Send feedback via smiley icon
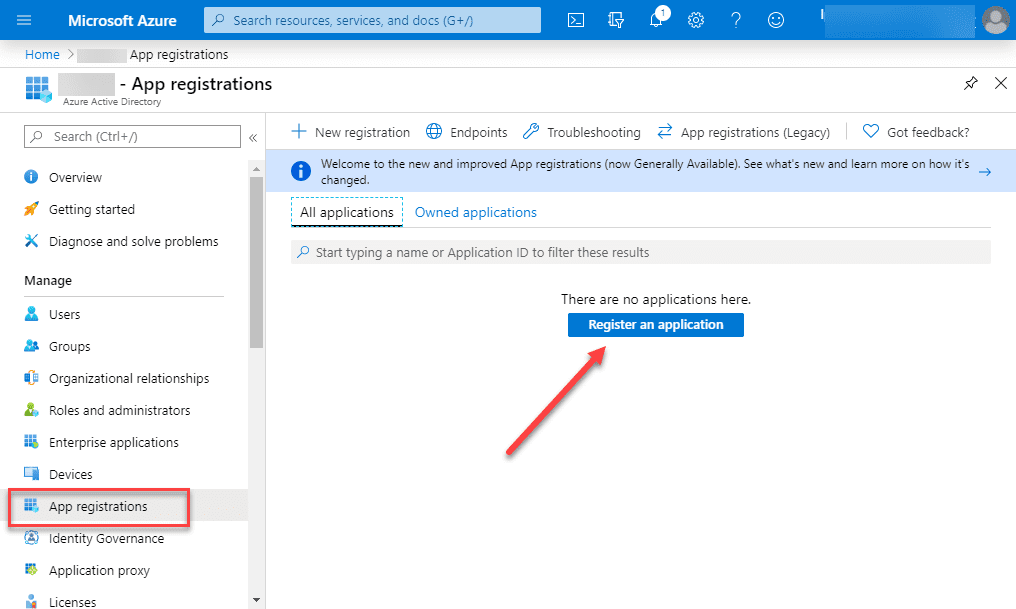Viewport: 1016px width, 609px height. [x=776, y=20]
